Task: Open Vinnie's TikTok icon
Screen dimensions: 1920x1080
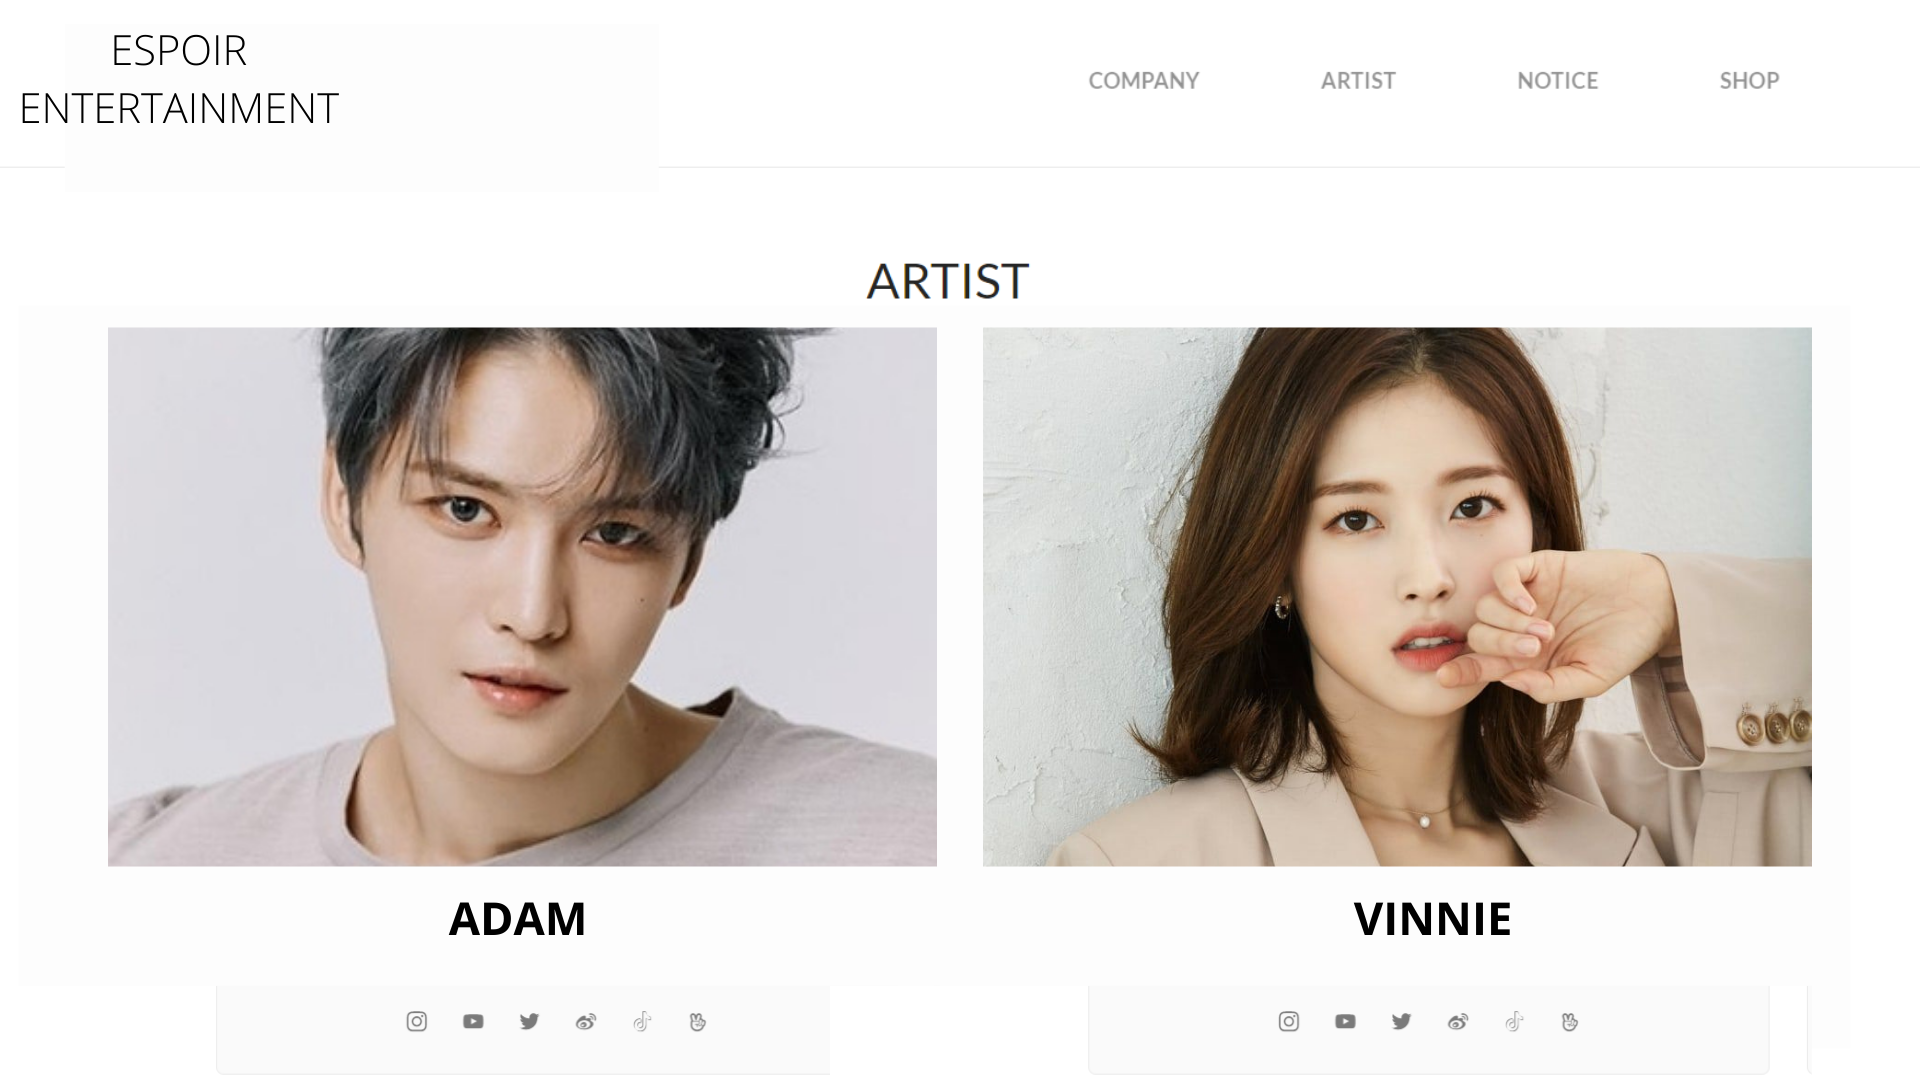Action: (1514, 1021)
